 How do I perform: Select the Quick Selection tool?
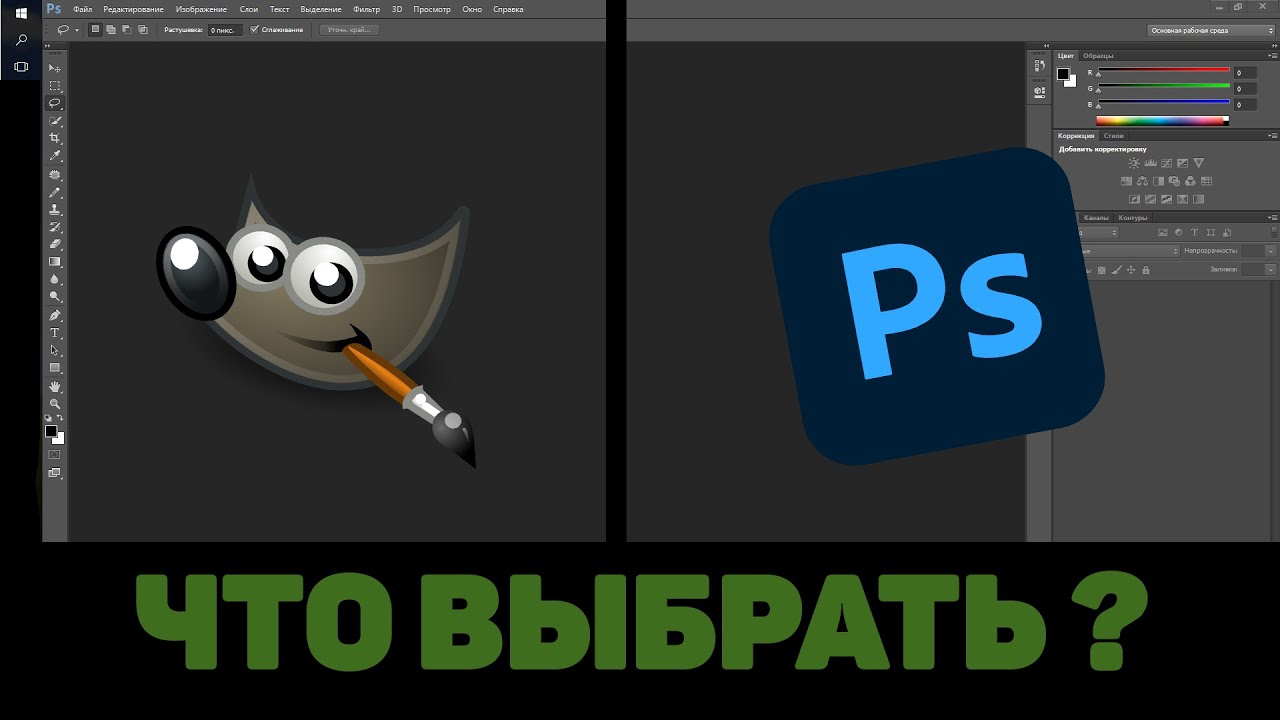coord(55,121)
